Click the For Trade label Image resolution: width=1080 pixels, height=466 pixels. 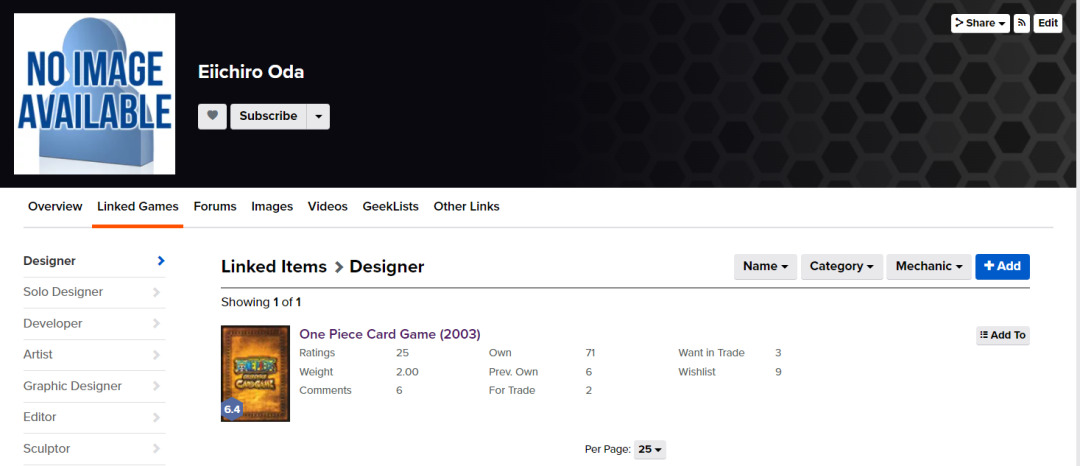click(x=512, y=390)
